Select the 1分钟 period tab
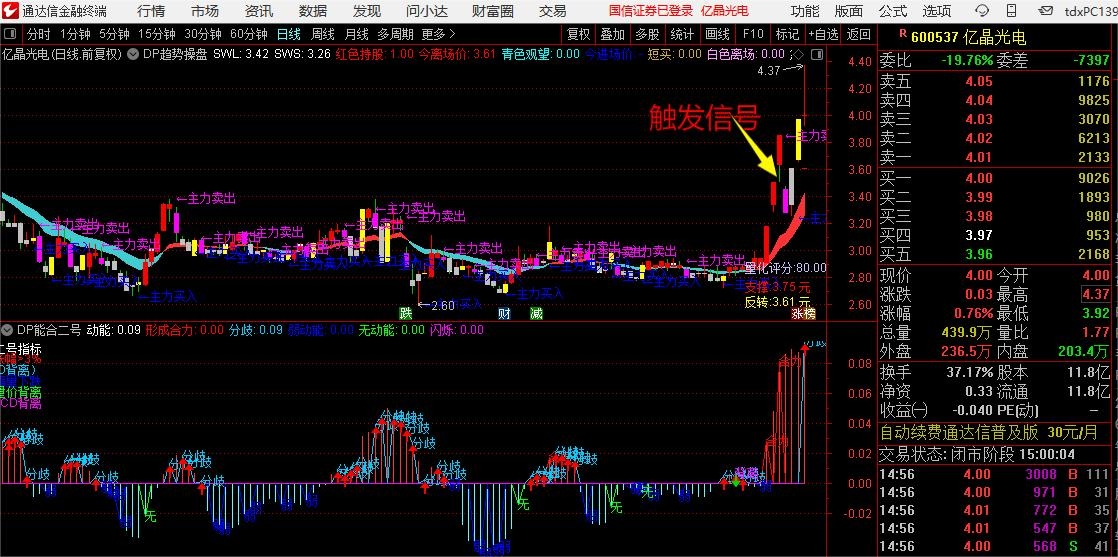Image resolution: width=1118 pixels, height=557 pixels. coord(75,34)
